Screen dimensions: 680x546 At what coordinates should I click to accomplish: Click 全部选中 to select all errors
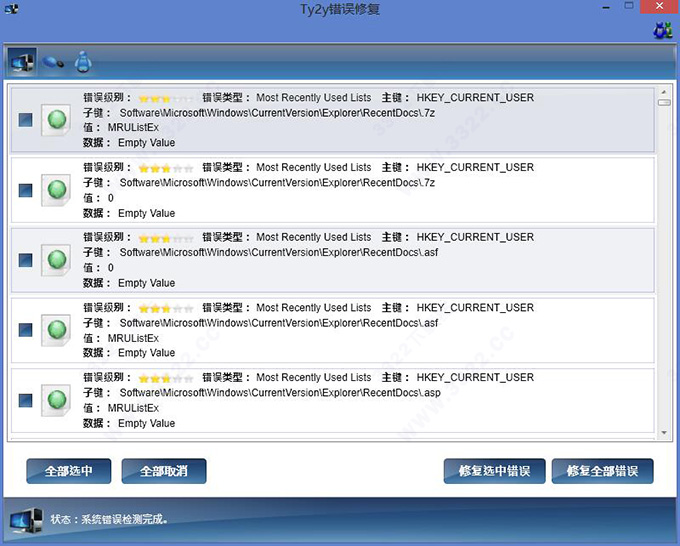click(x=69, y=471)
